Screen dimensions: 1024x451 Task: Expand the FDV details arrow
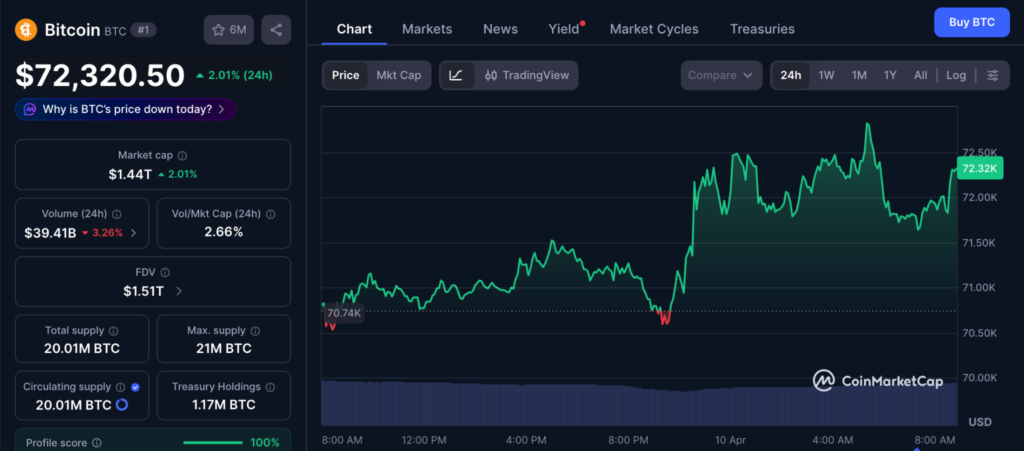(x=179, y=291)
